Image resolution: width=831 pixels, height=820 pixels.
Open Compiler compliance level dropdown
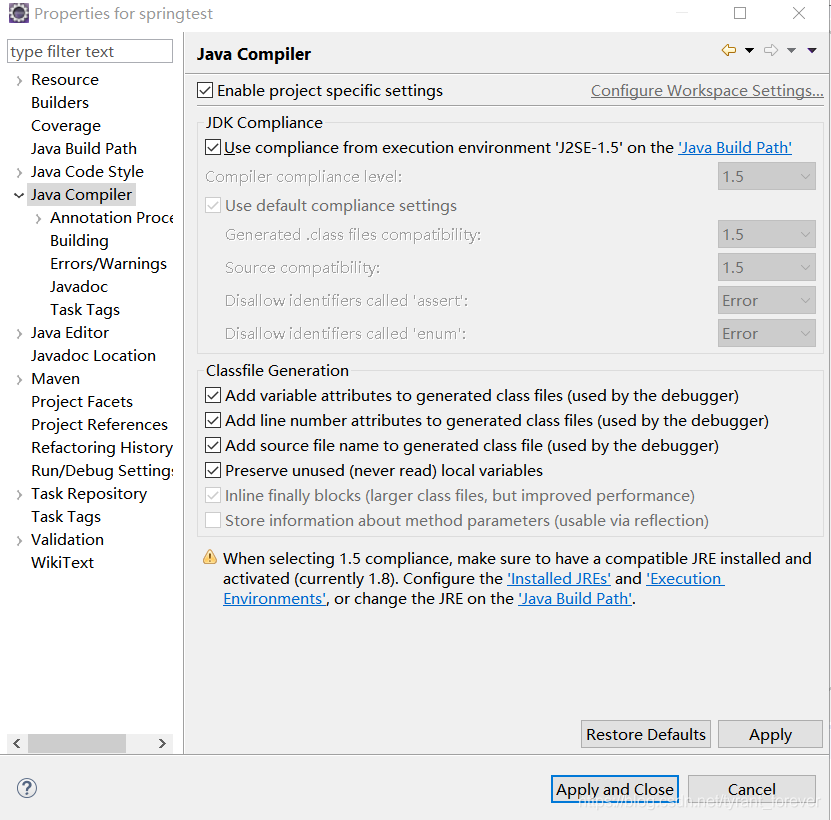coord(766,176)
